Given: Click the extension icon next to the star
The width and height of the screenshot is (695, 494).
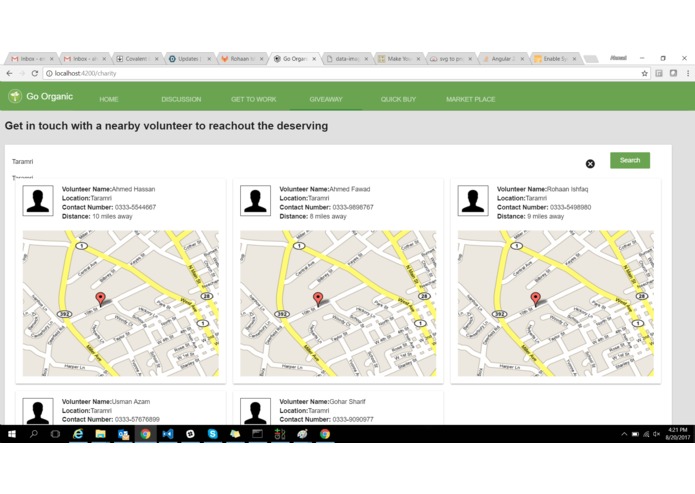Looking at the screenshot, I should (659, 74).
